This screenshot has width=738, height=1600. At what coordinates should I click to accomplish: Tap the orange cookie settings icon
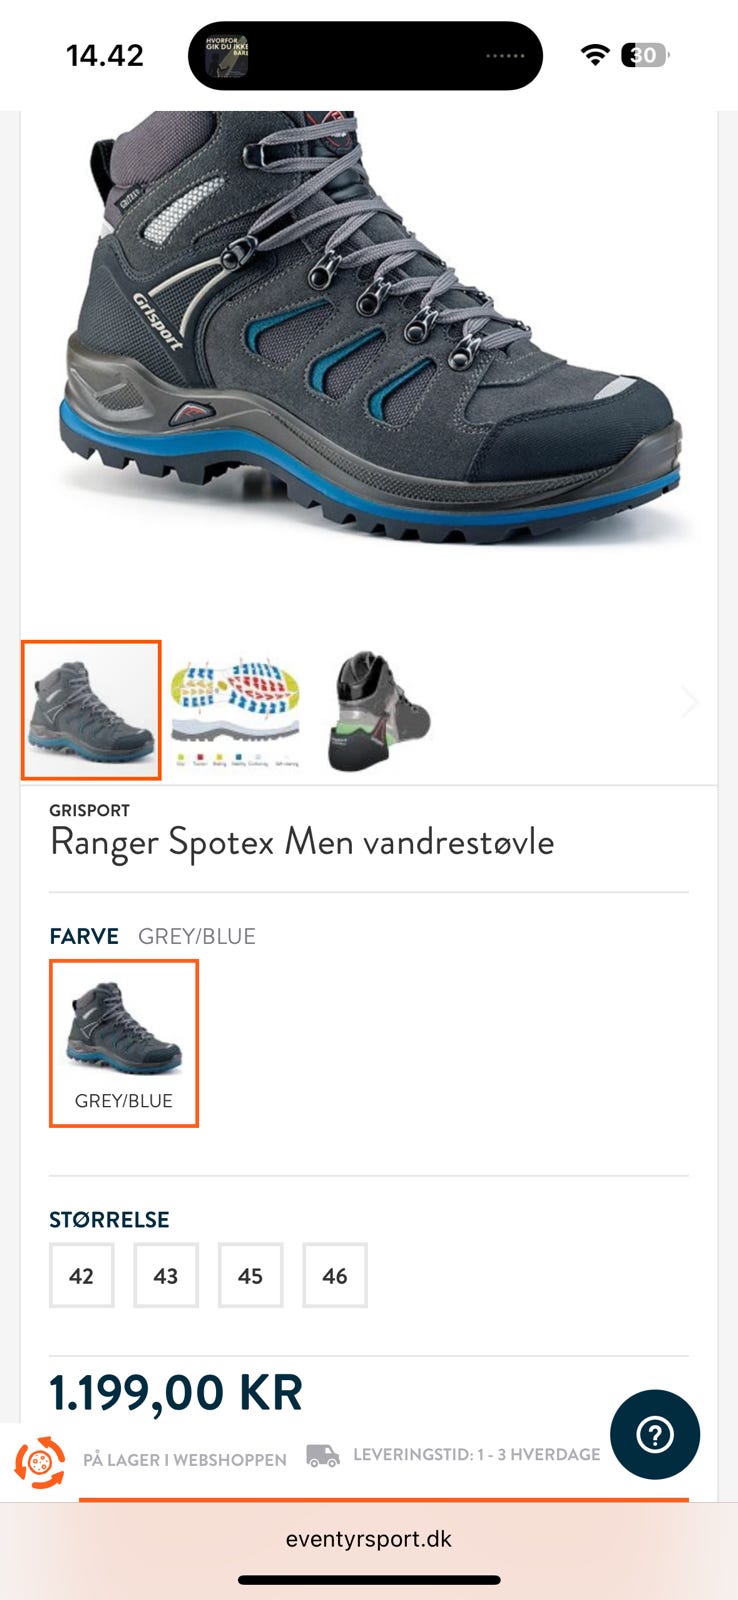pyautogui.click(x=39, y=1461)
